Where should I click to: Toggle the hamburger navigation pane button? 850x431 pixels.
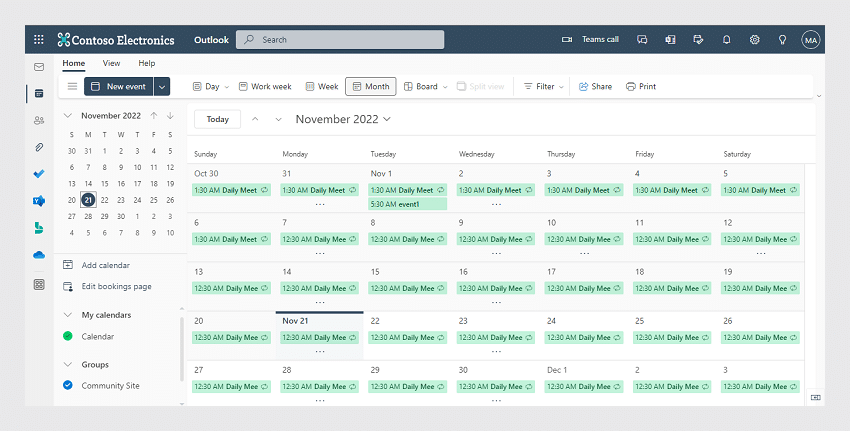(72, 86)
